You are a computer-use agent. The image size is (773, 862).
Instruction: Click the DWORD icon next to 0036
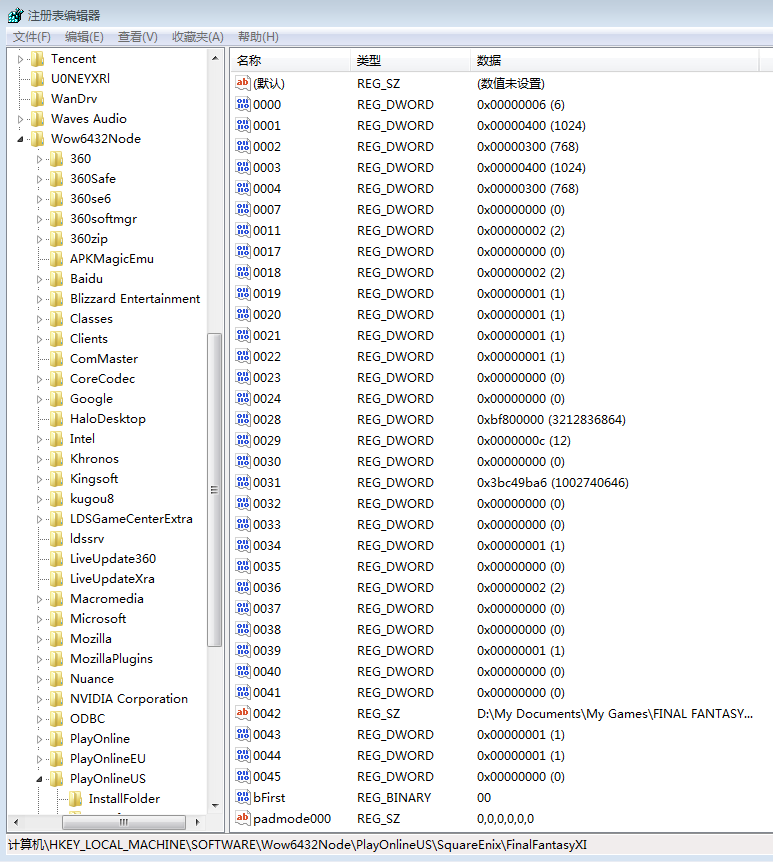(242, 587)
